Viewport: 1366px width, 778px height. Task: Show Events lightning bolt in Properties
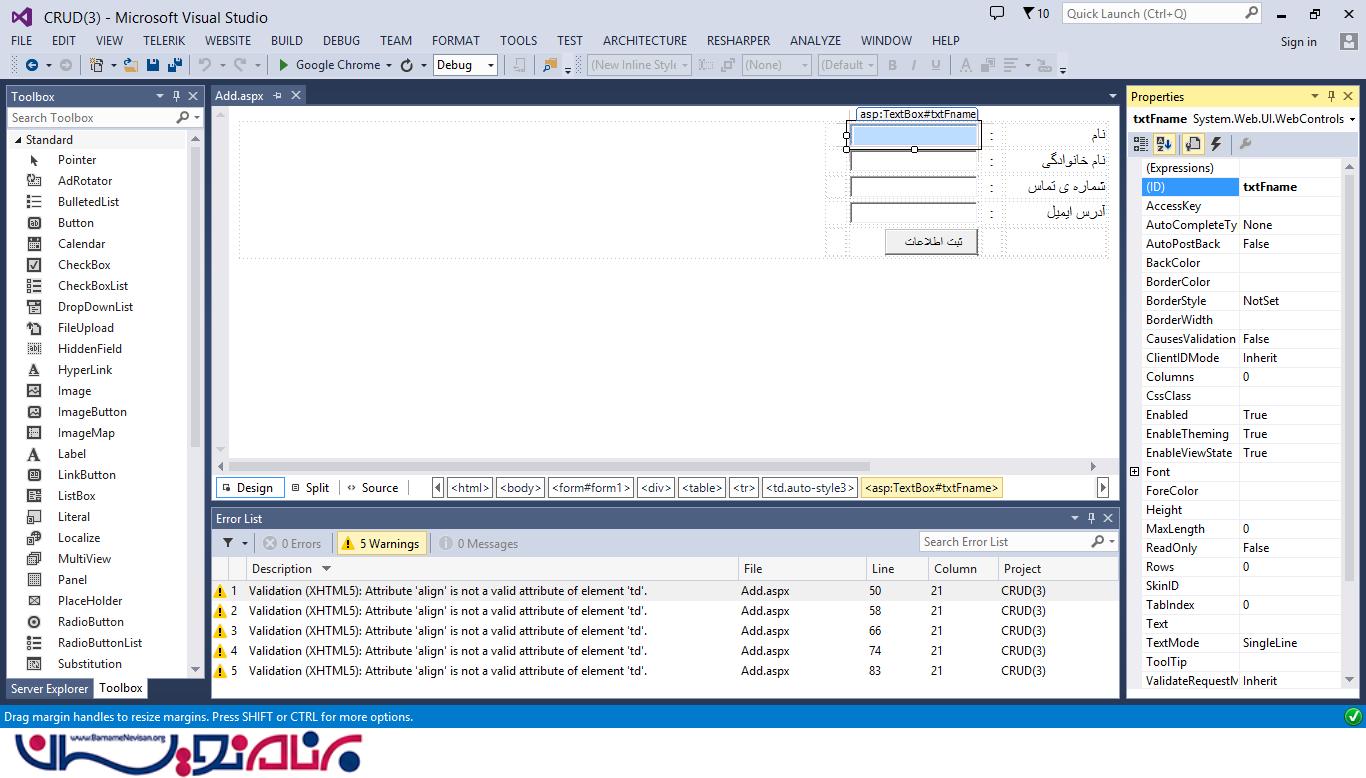[1216, 144]
